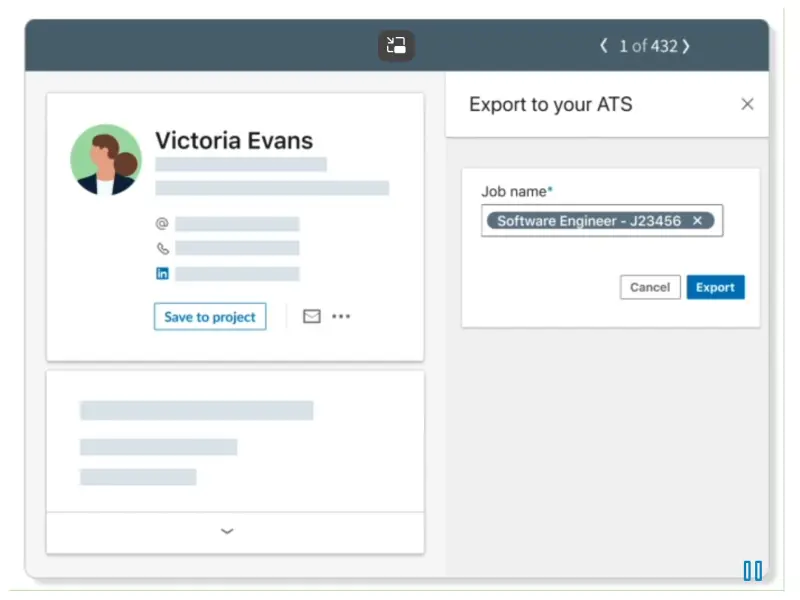Screen dimensions: 800x600
Task: Open Victoria Evans' profile photo
Action: [x=106, y=160]
